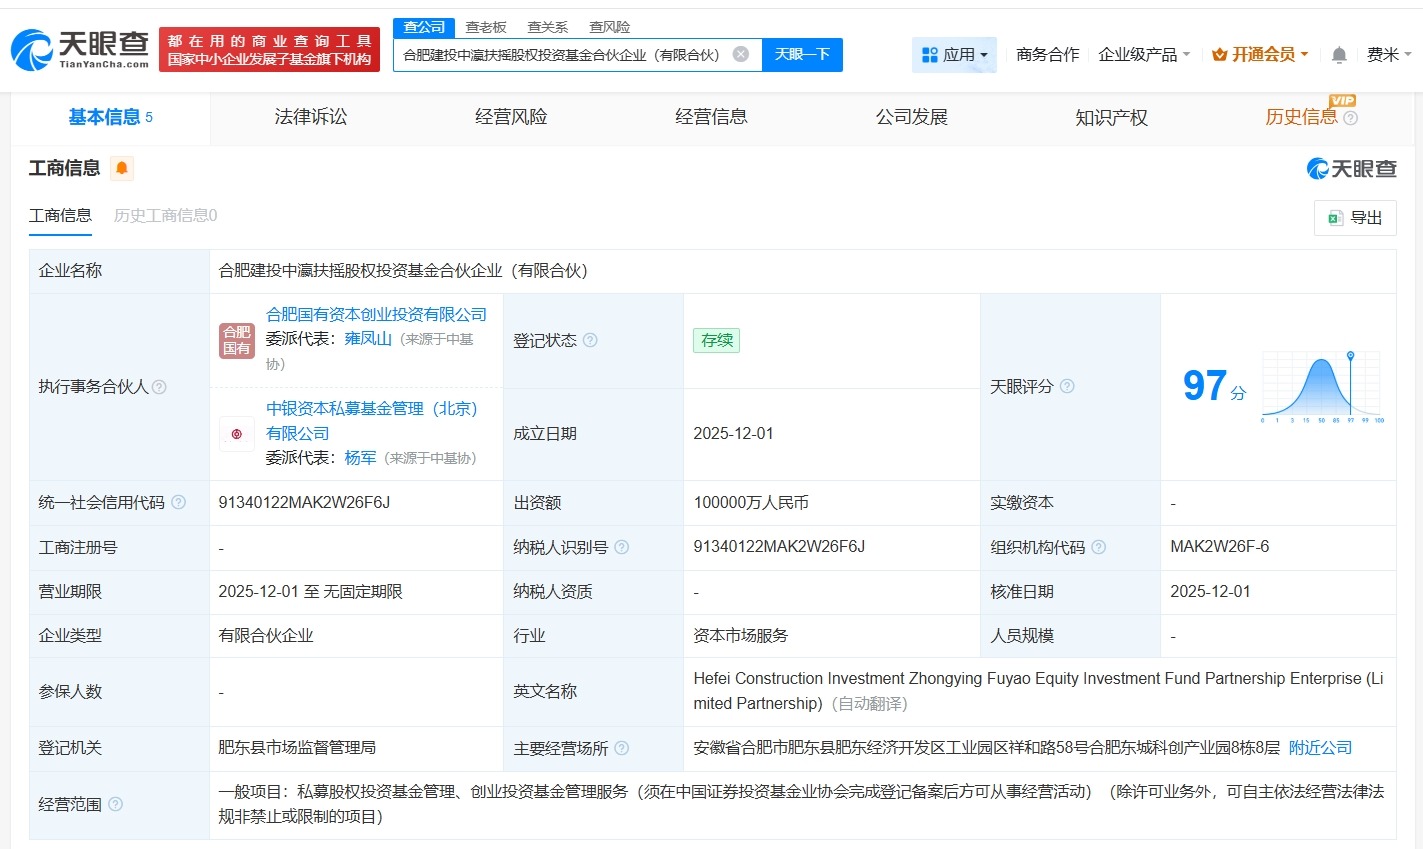Click the 天眼一下 search button
The width and height of the screenshot is (1423, 849).
pos(803,55)
